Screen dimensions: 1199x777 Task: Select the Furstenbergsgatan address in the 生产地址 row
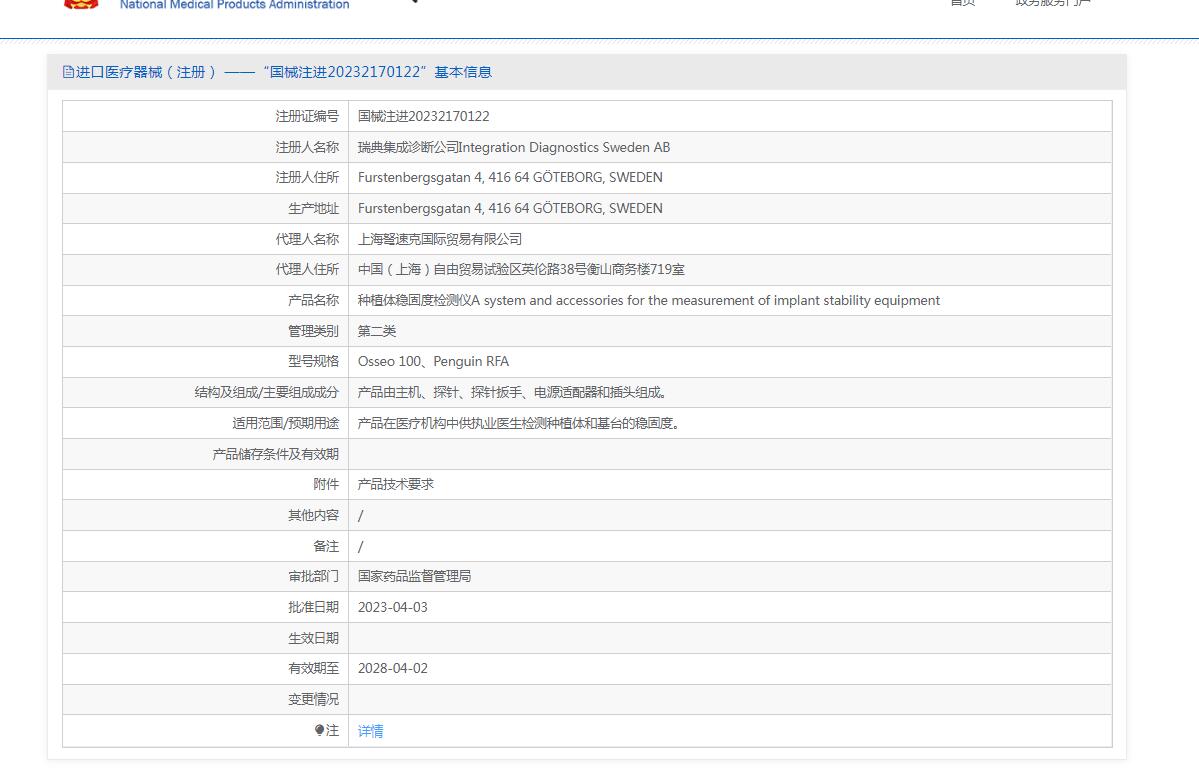[510, 208]
